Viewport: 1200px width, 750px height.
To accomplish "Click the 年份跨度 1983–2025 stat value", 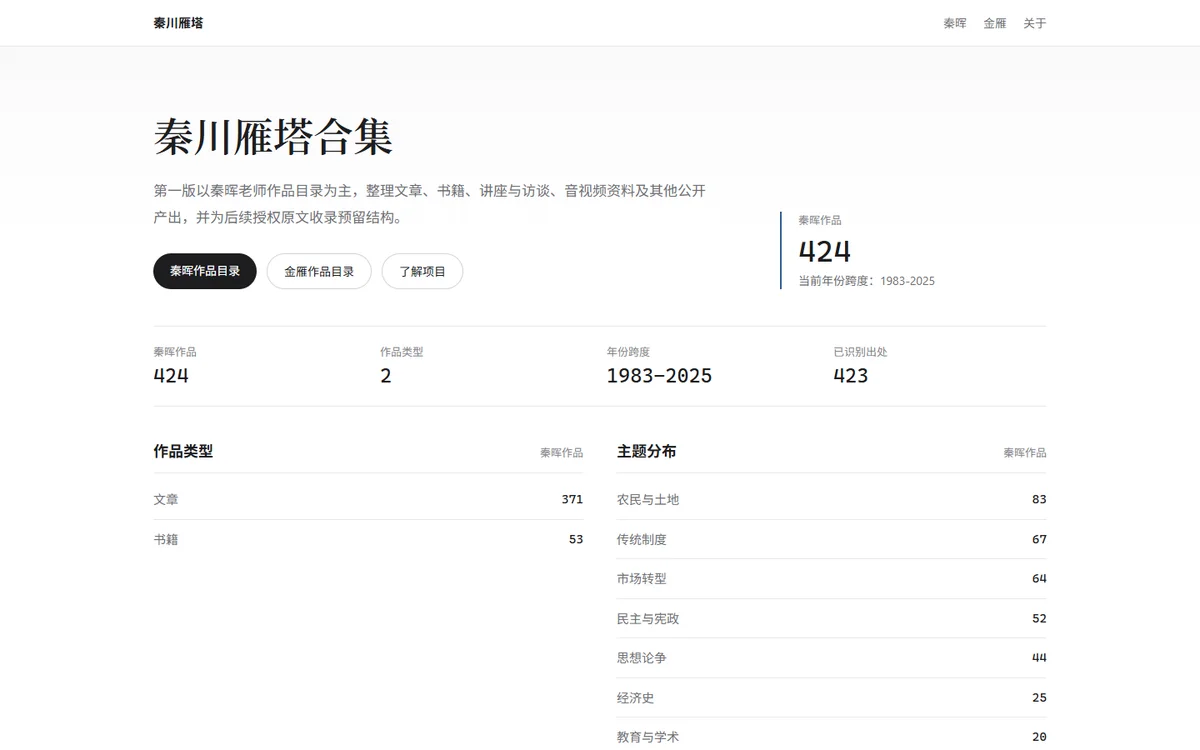I will 660,376.
